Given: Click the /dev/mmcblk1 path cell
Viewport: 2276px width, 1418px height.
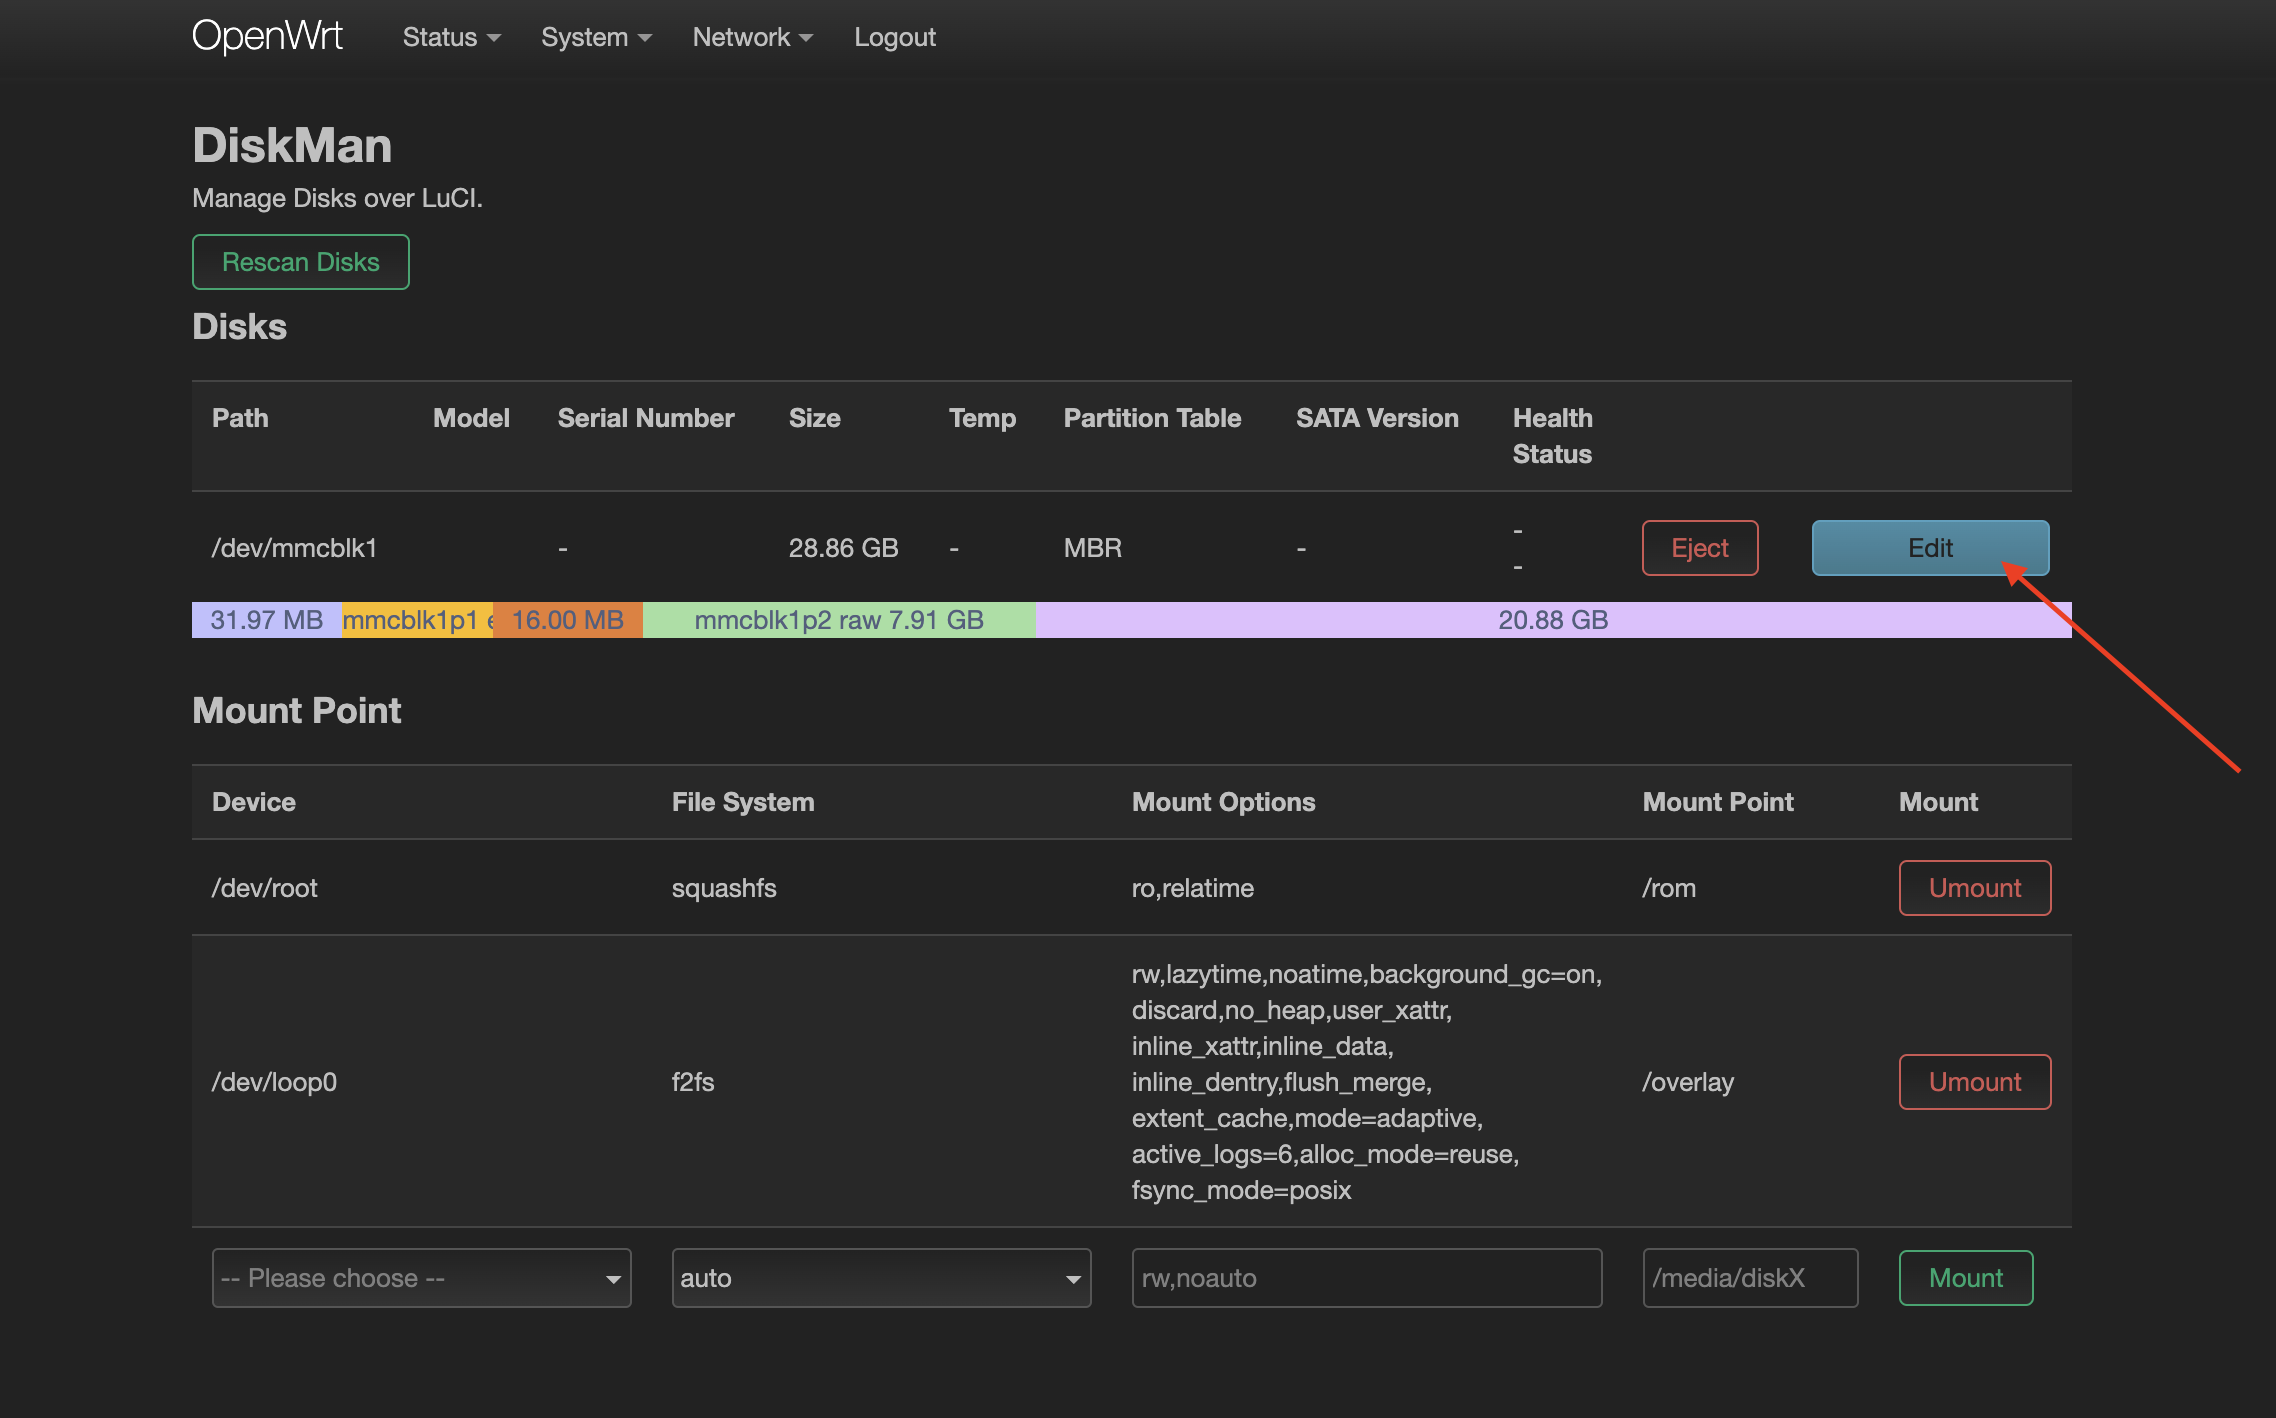Looking at the screenshot, I should (294, 548).
